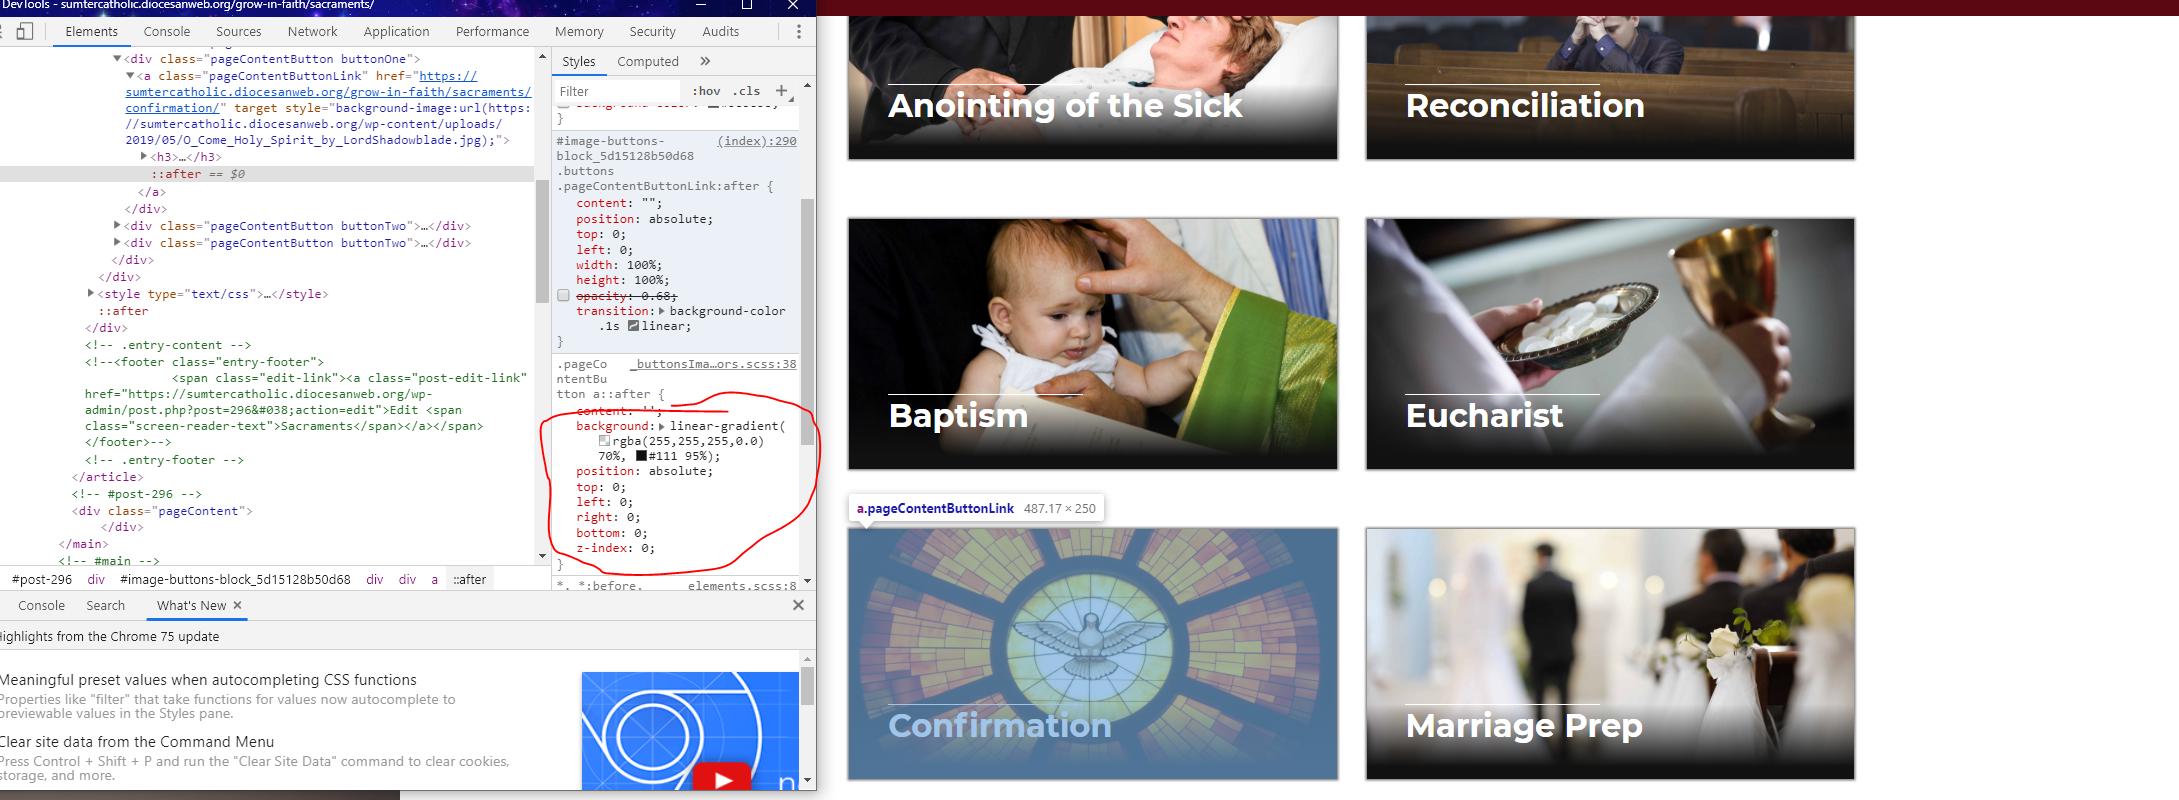Close the bottom drawer panel
2179x800 pixels.
[x=798, y=605]
